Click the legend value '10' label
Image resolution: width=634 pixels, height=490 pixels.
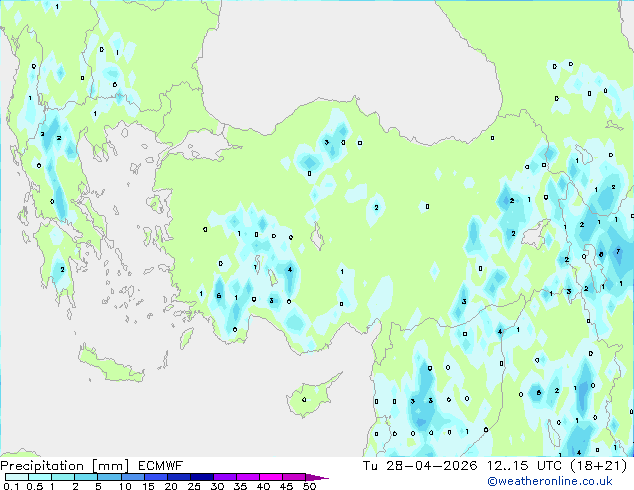click(125, 486)
